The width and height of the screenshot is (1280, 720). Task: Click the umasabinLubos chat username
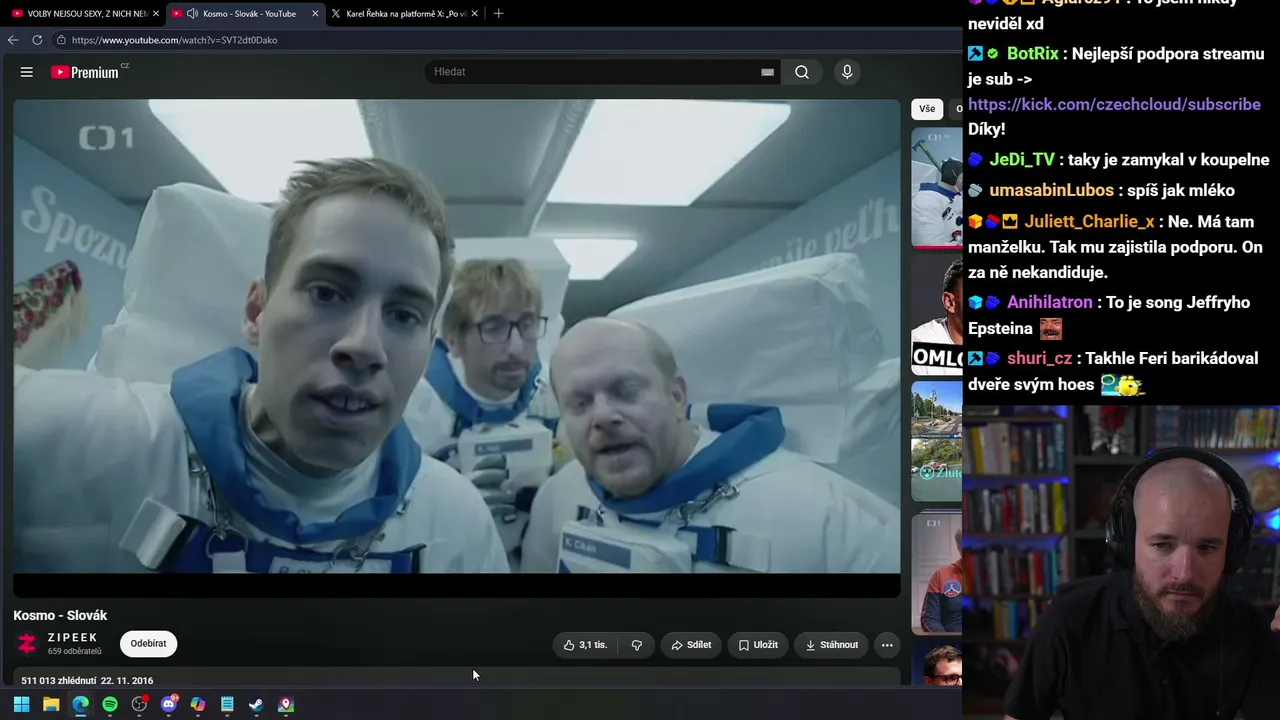[x=1051, y=190]
